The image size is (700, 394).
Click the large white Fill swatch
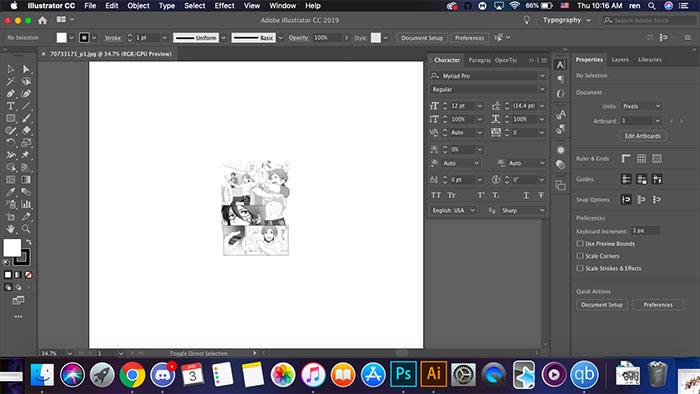(12, 248)
